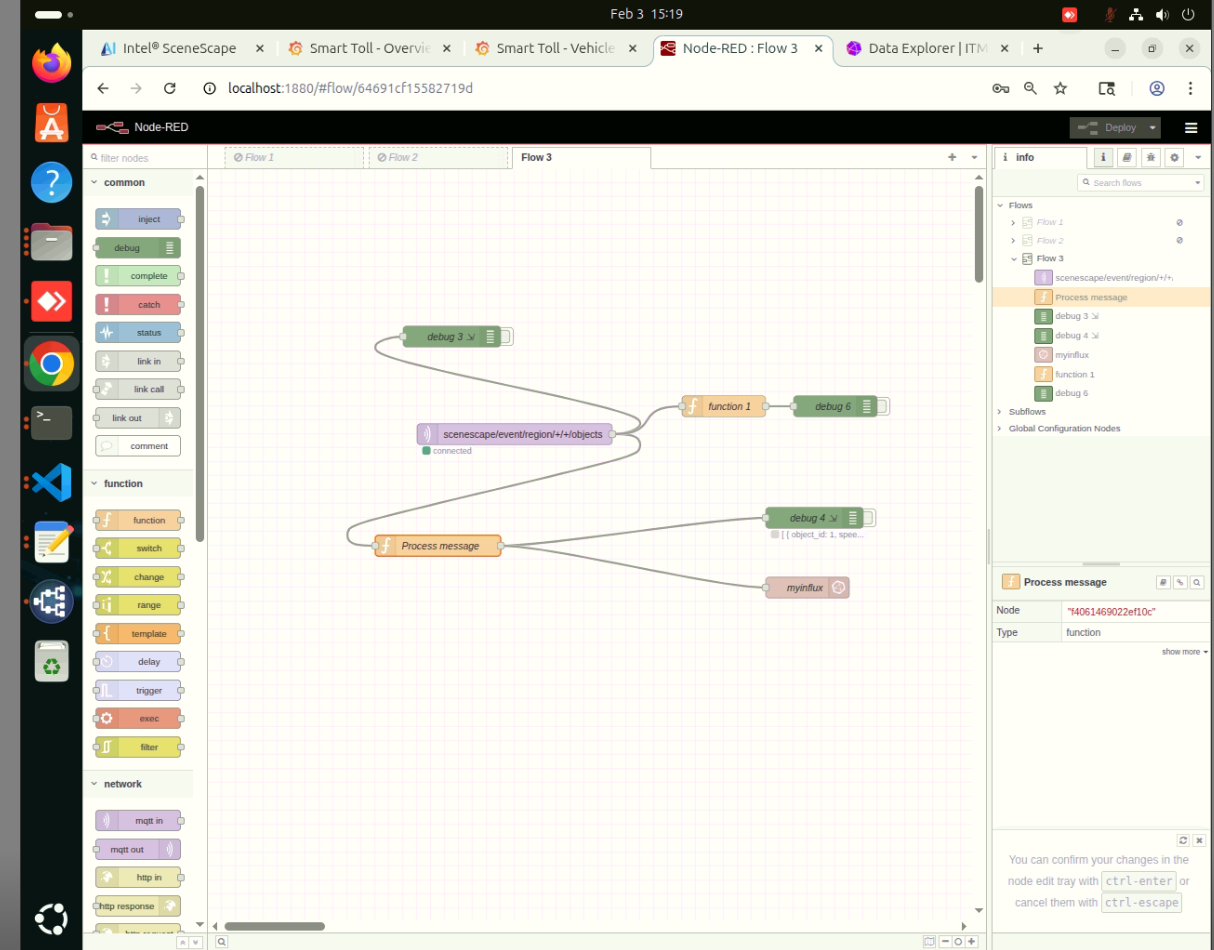This screenshot has height=950, width=1214.
Task: Open the Deploy dropdown arrow
Action: tap(1152, 127)
